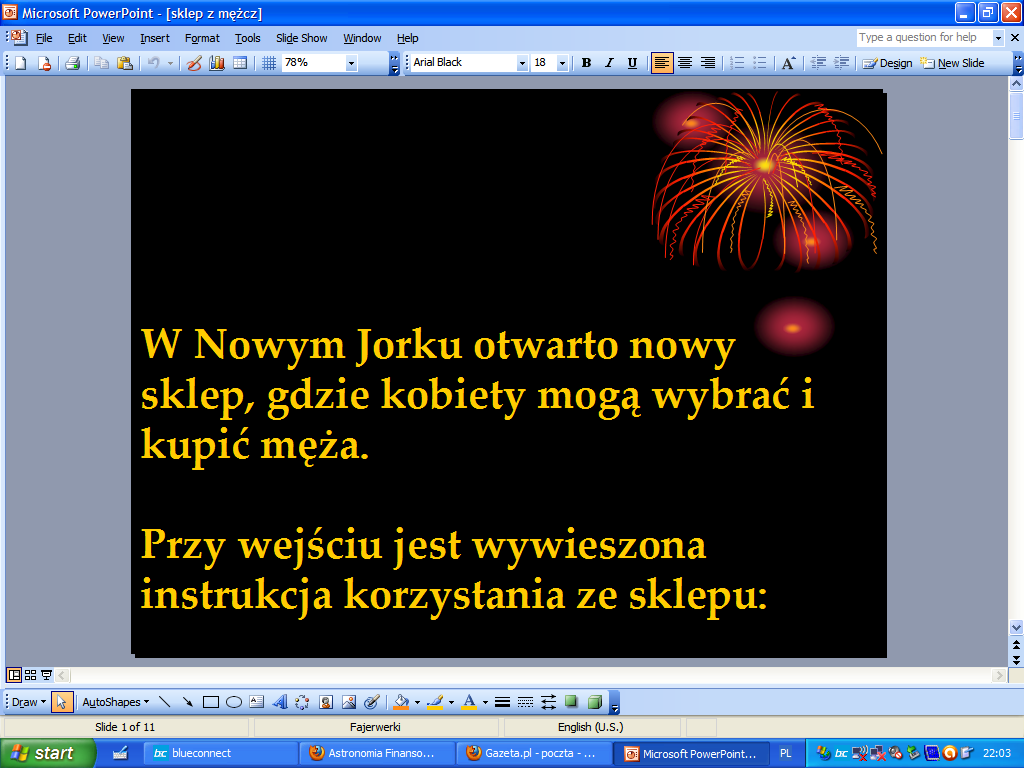1024x768 pixels.
Task: Switch to Gazeta.pl poczta taskbar window
Action: point(534,753)
